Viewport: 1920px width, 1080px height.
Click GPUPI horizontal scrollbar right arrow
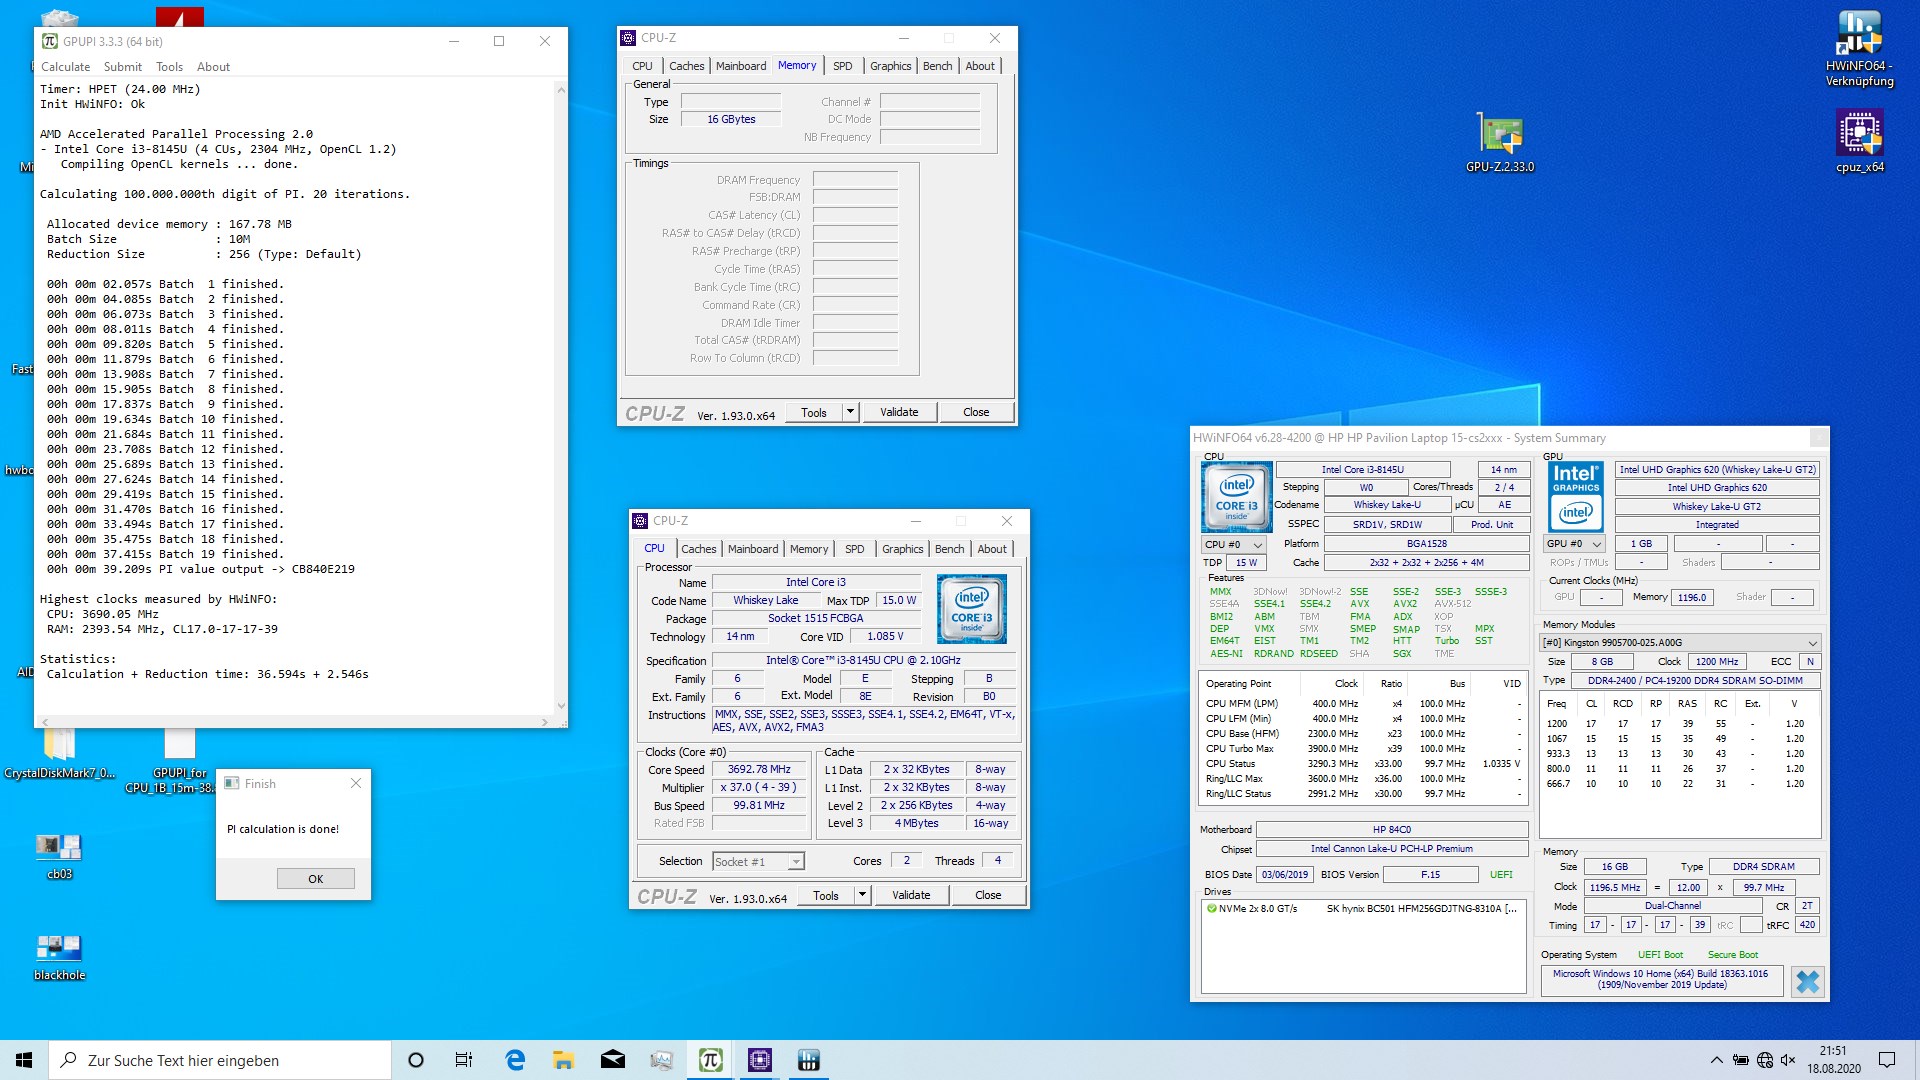(x=545, y=721)
